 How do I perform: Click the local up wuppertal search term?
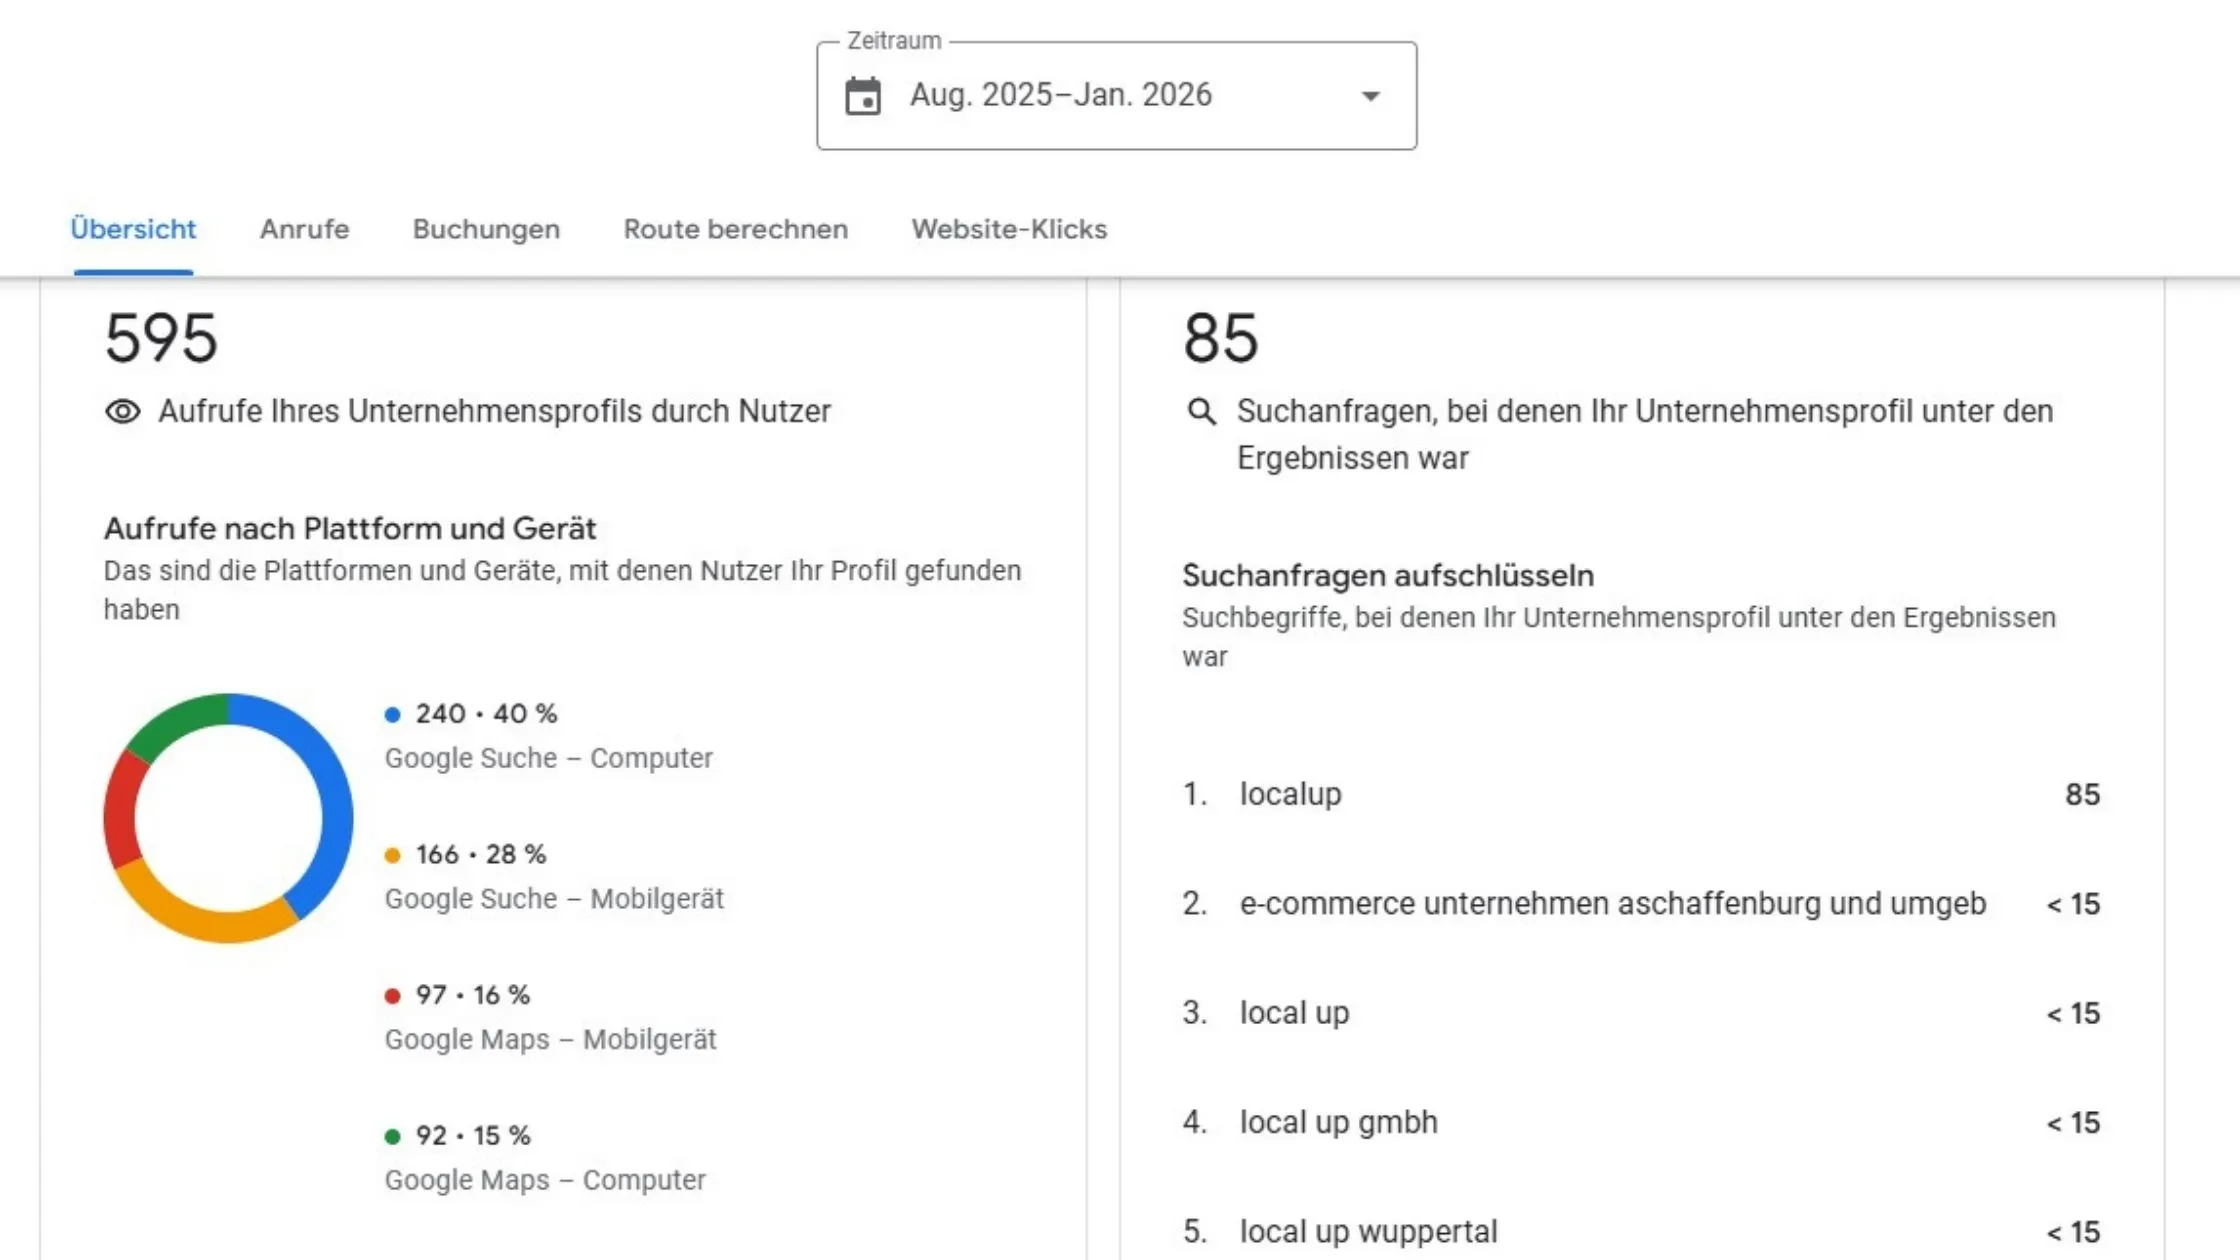[x=1368, y=1231]
